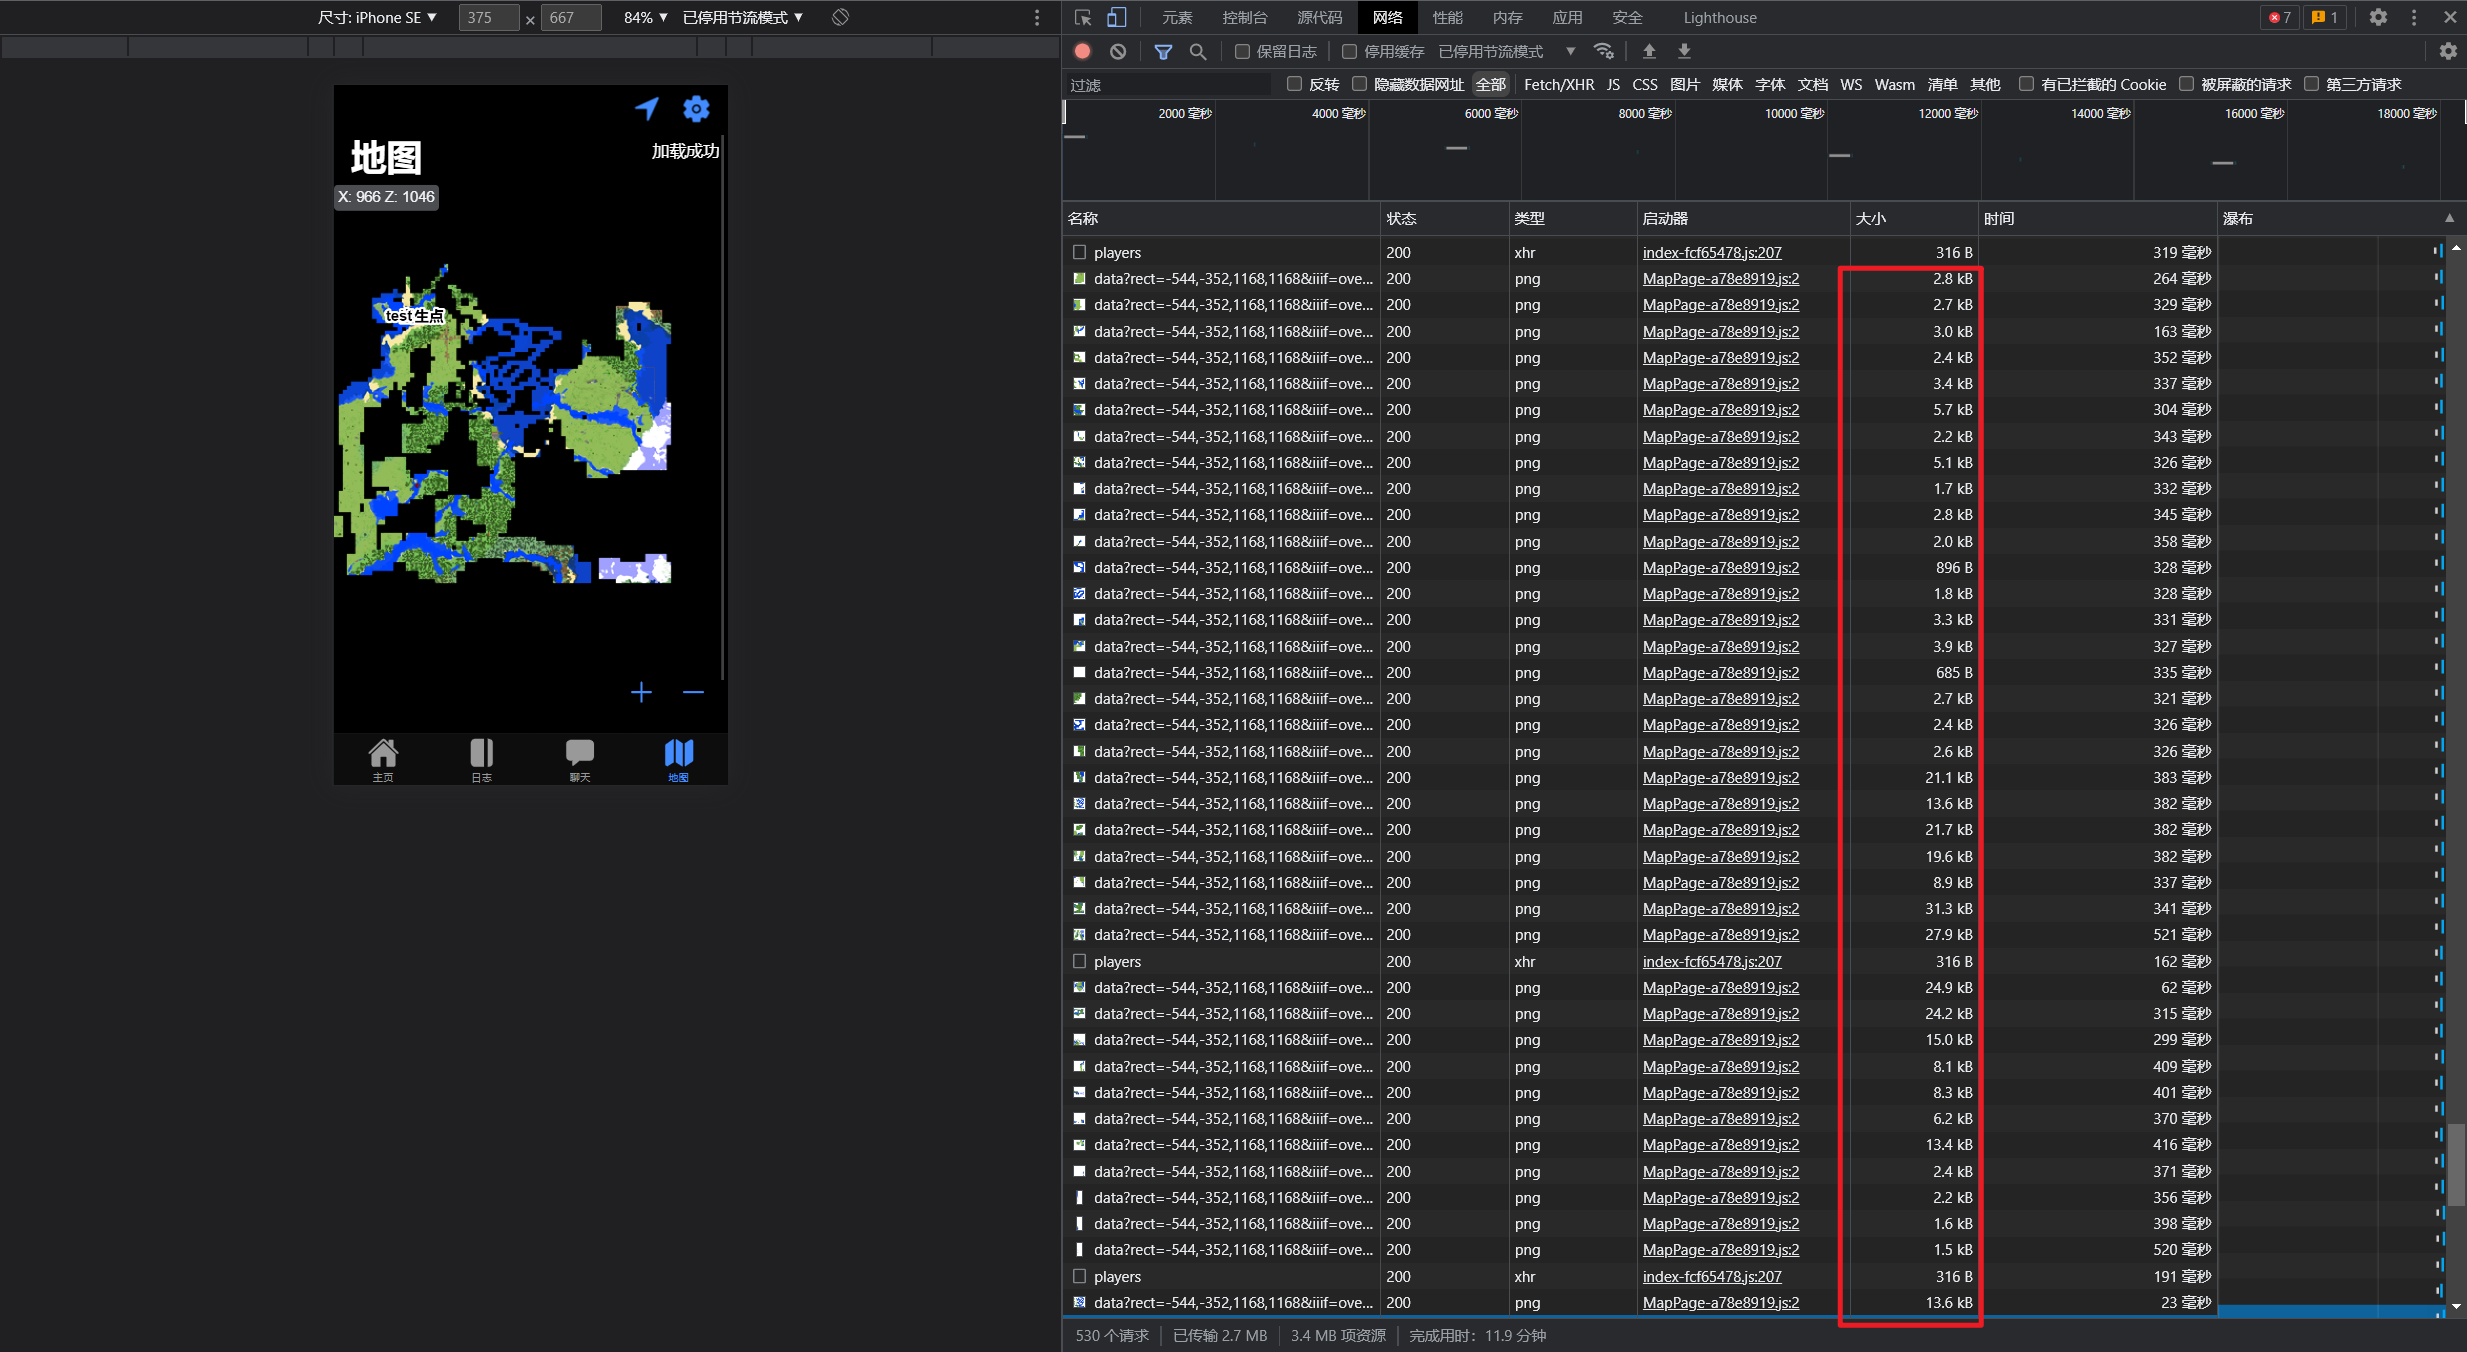Open the log tab icon in app

[482, 760]
